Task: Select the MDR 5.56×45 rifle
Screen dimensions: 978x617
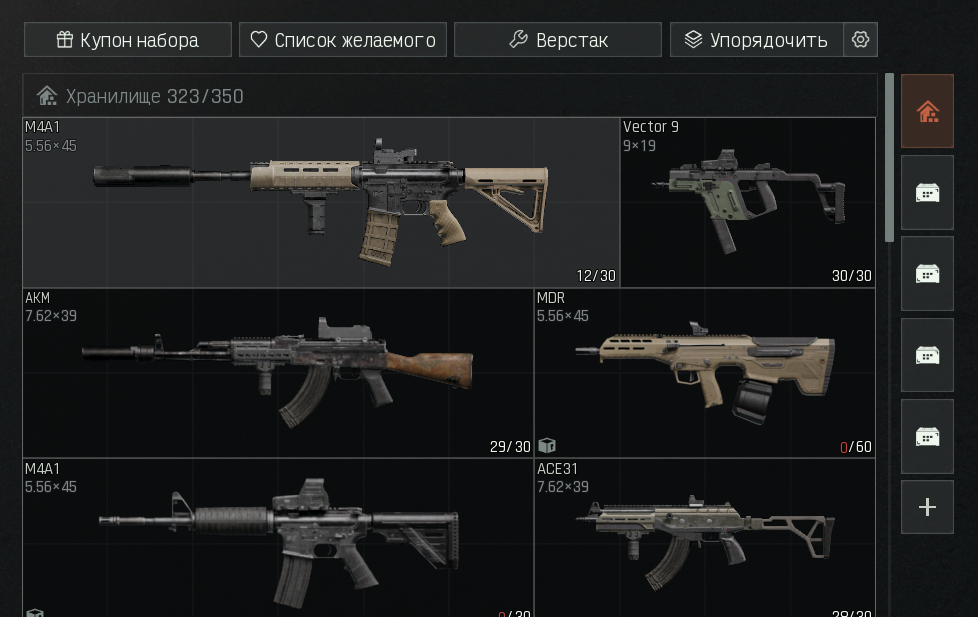Action: click(705, 373)
